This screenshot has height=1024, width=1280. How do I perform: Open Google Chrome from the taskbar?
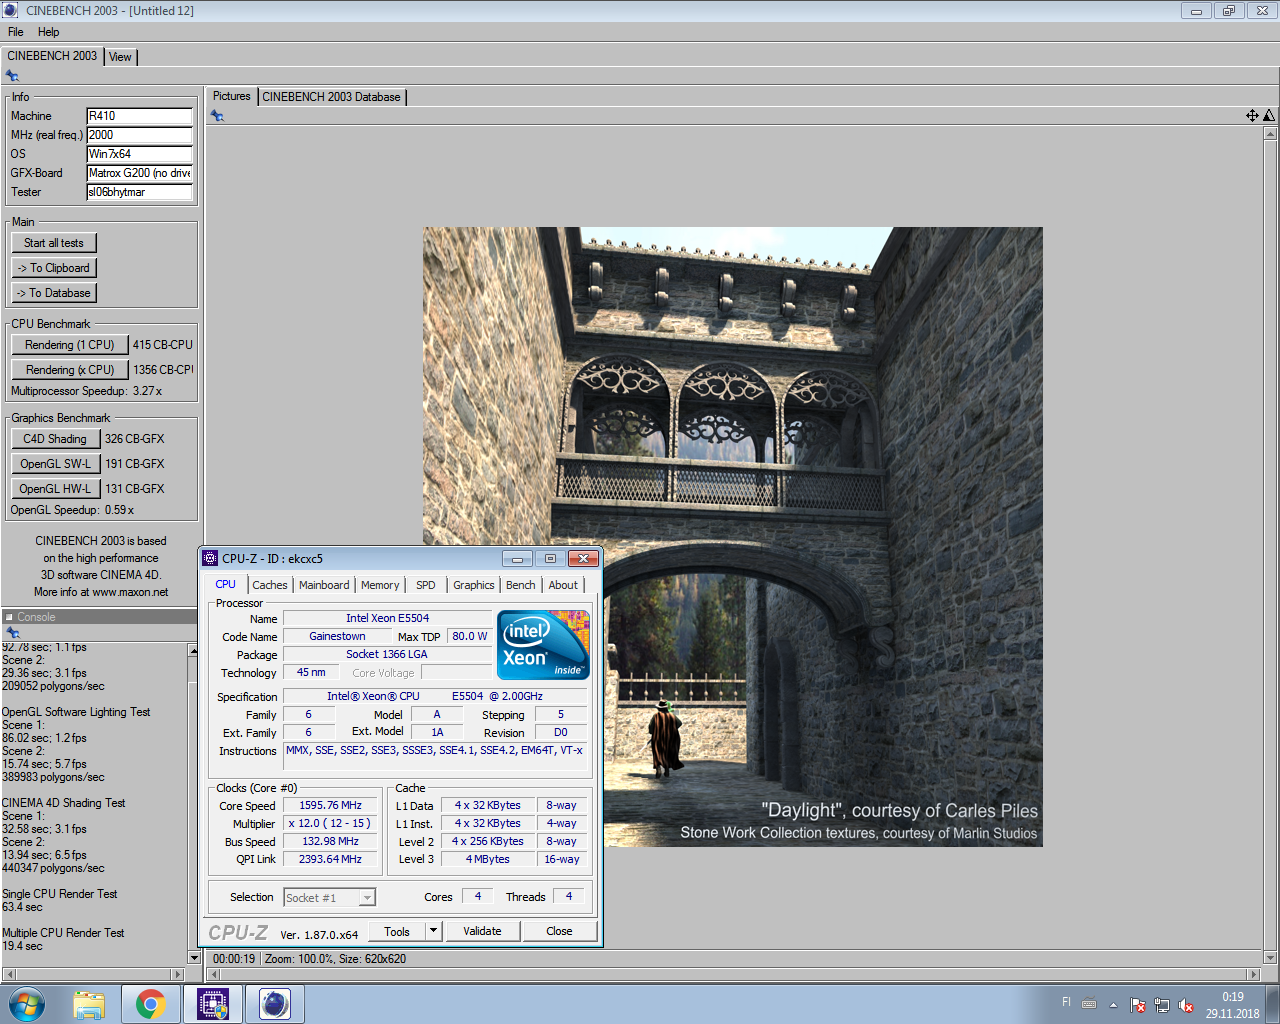151,1004
